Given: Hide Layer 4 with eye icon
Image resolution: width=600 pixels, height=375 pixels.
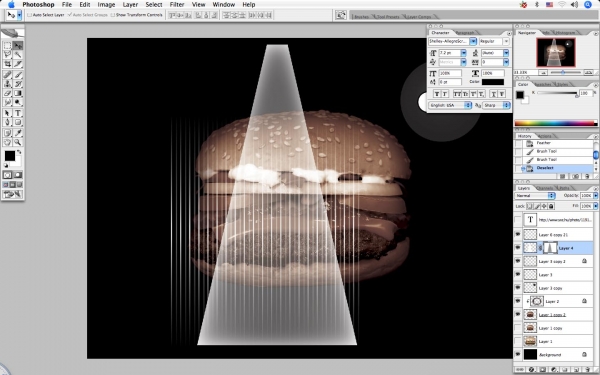Looking at the screenshot, I should click(518, 248).
